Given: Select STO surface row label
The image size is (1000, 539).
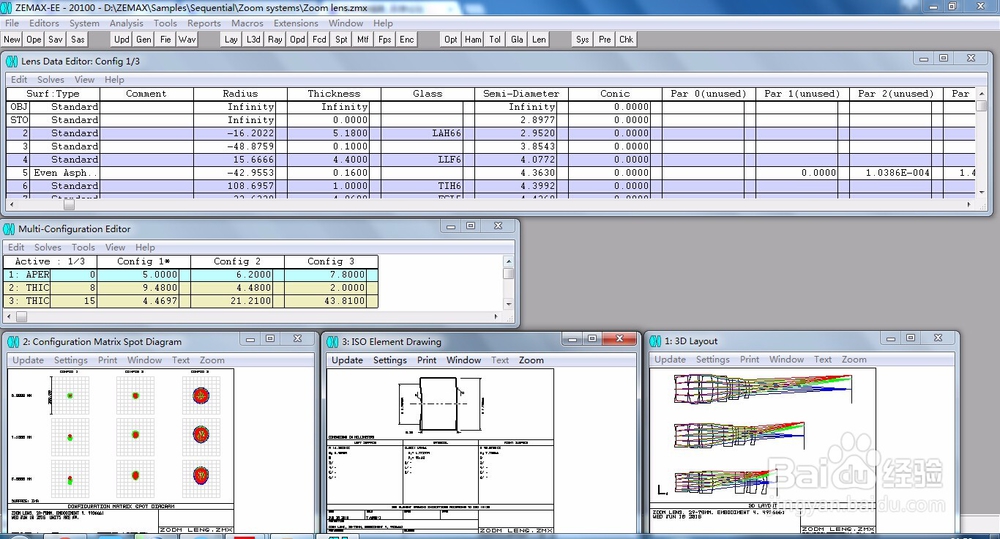Looking at the screenshot, I should [x=19, y=120].
